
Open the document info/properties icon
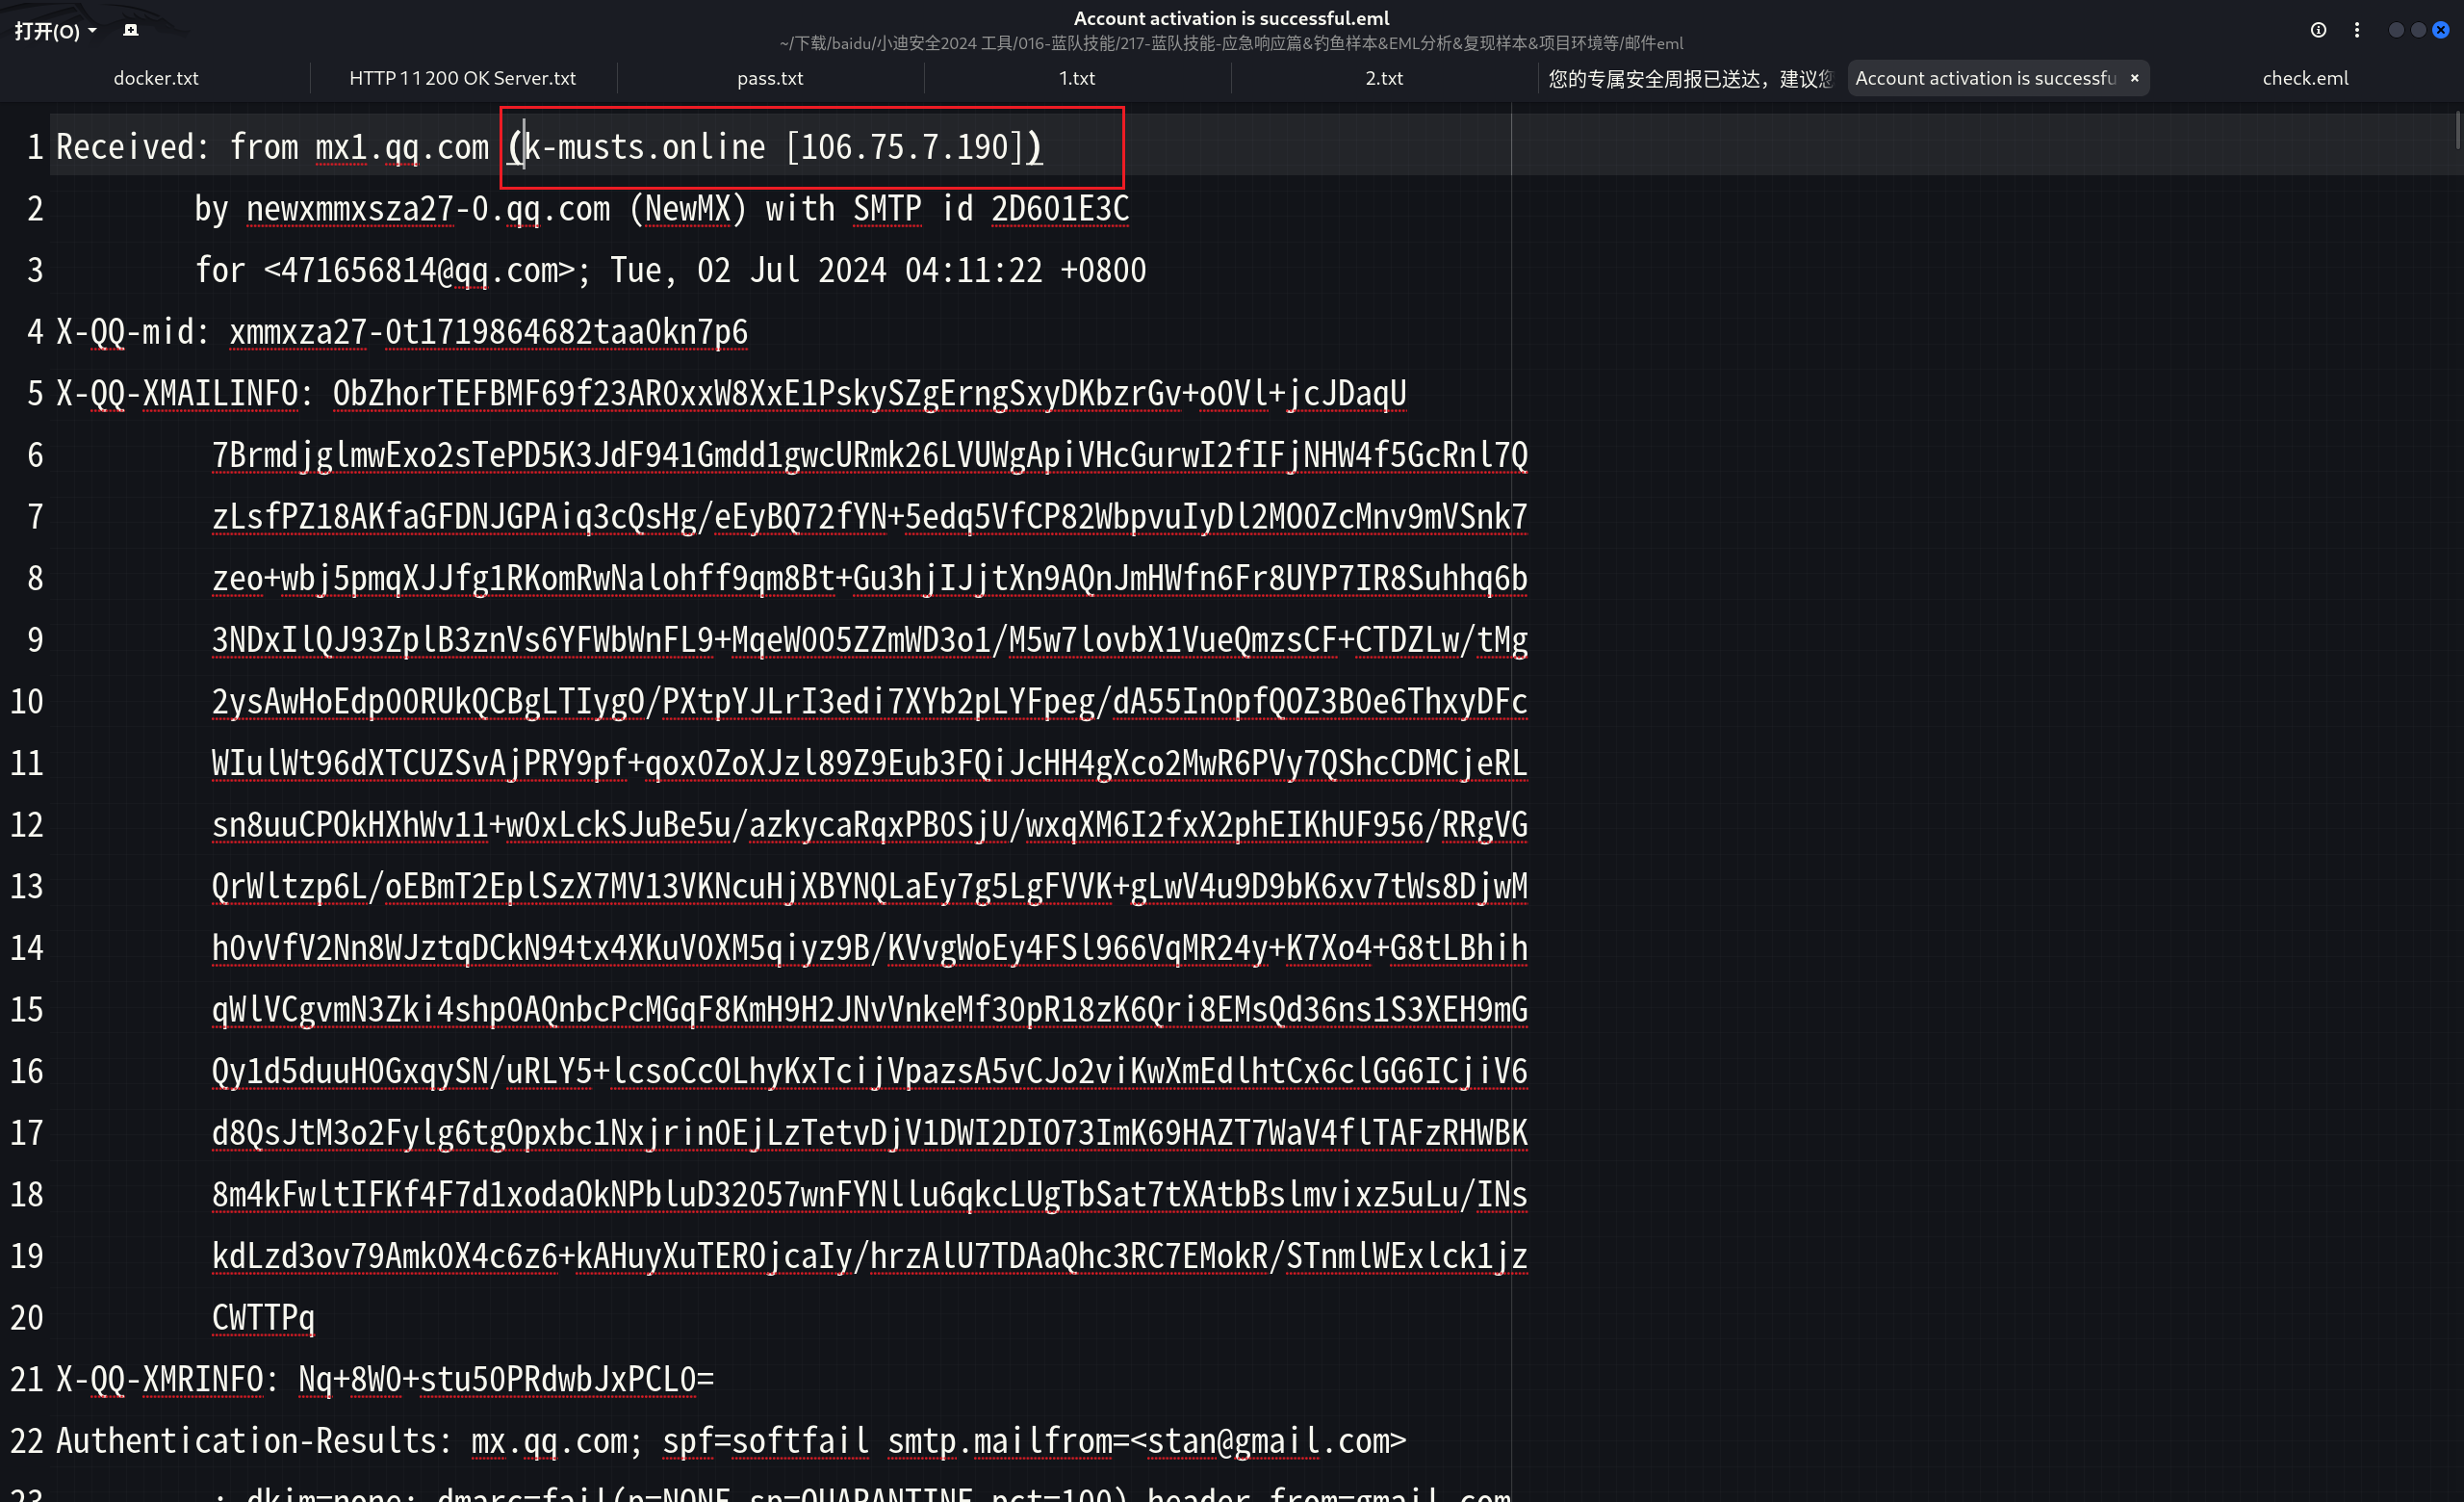[2317, 31]
